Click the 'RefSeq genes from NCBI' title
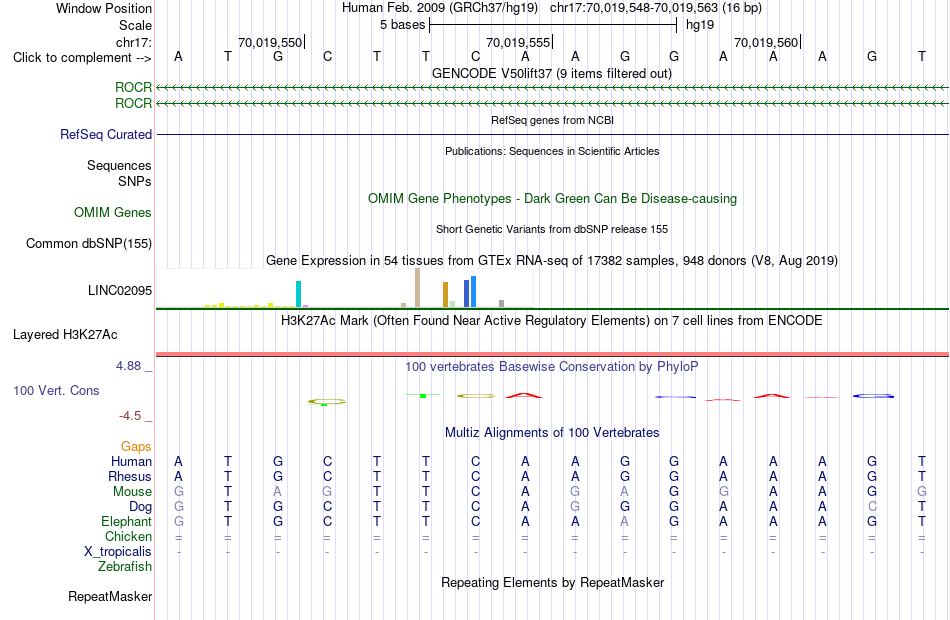 click(x=552, y=121)
